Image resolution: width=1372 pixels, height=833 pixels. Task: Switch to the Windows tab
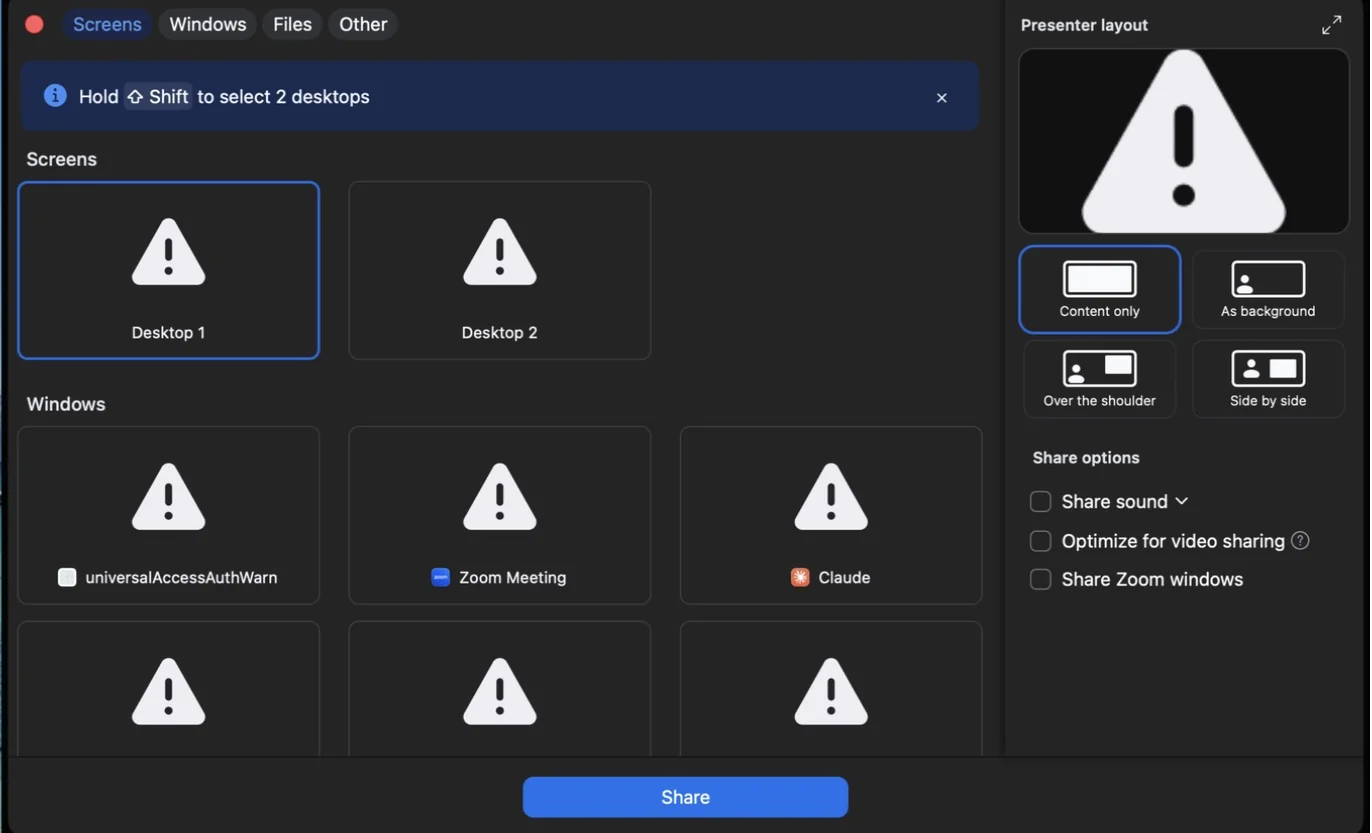(x=208, y=24)
